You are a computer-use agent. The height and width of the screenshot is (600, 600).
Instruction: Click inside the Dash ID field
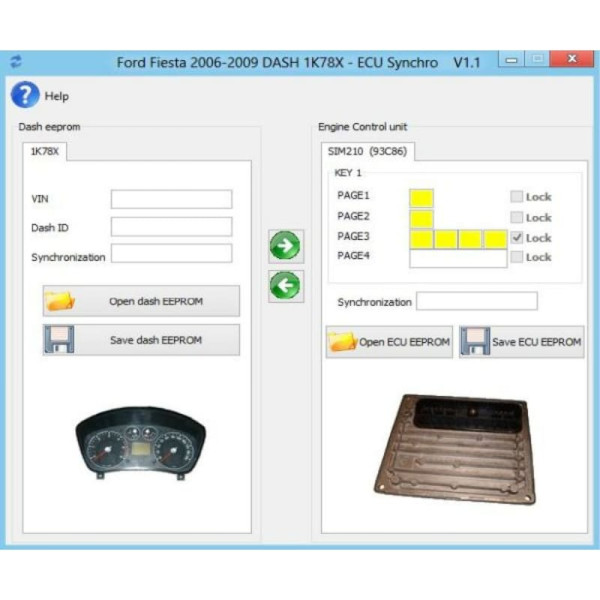[171, 227]
